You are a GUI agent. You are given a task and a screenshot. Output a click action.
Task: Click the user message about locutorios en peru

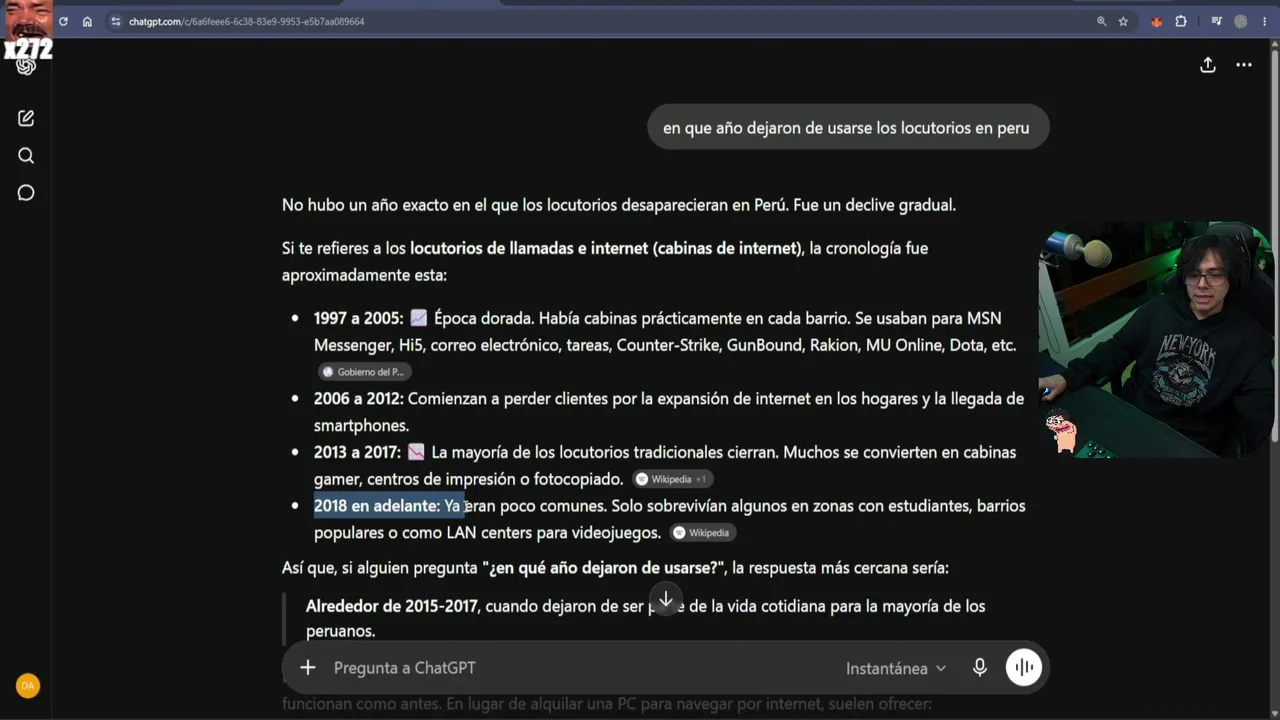point(846,128)
